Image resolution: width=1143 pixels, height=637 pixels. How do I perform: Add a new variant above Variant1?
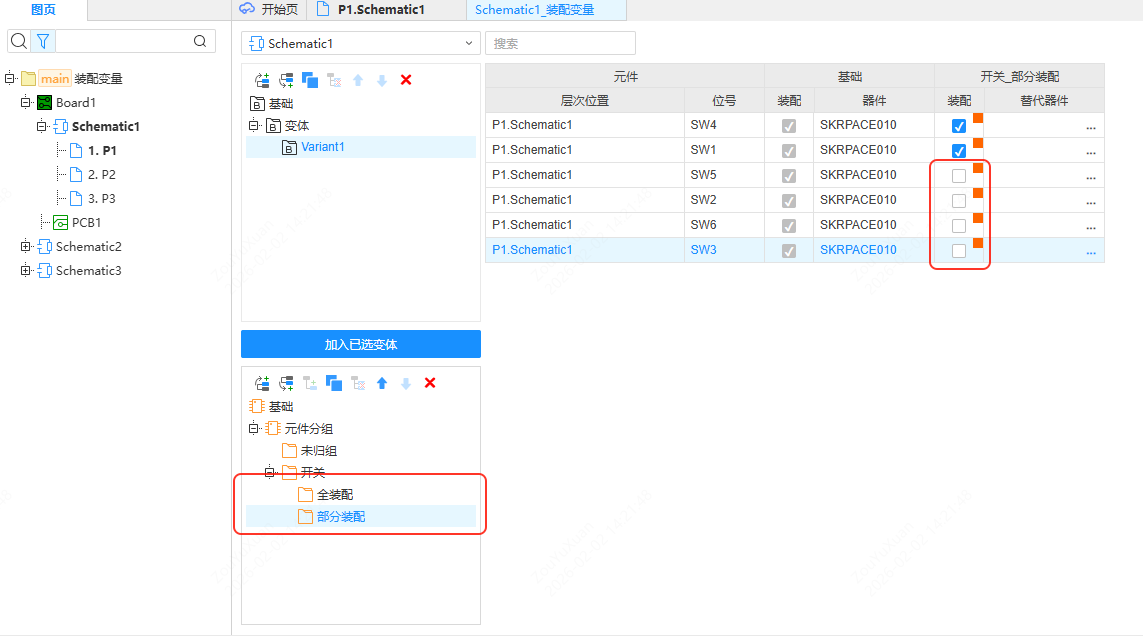pos(262,79)
